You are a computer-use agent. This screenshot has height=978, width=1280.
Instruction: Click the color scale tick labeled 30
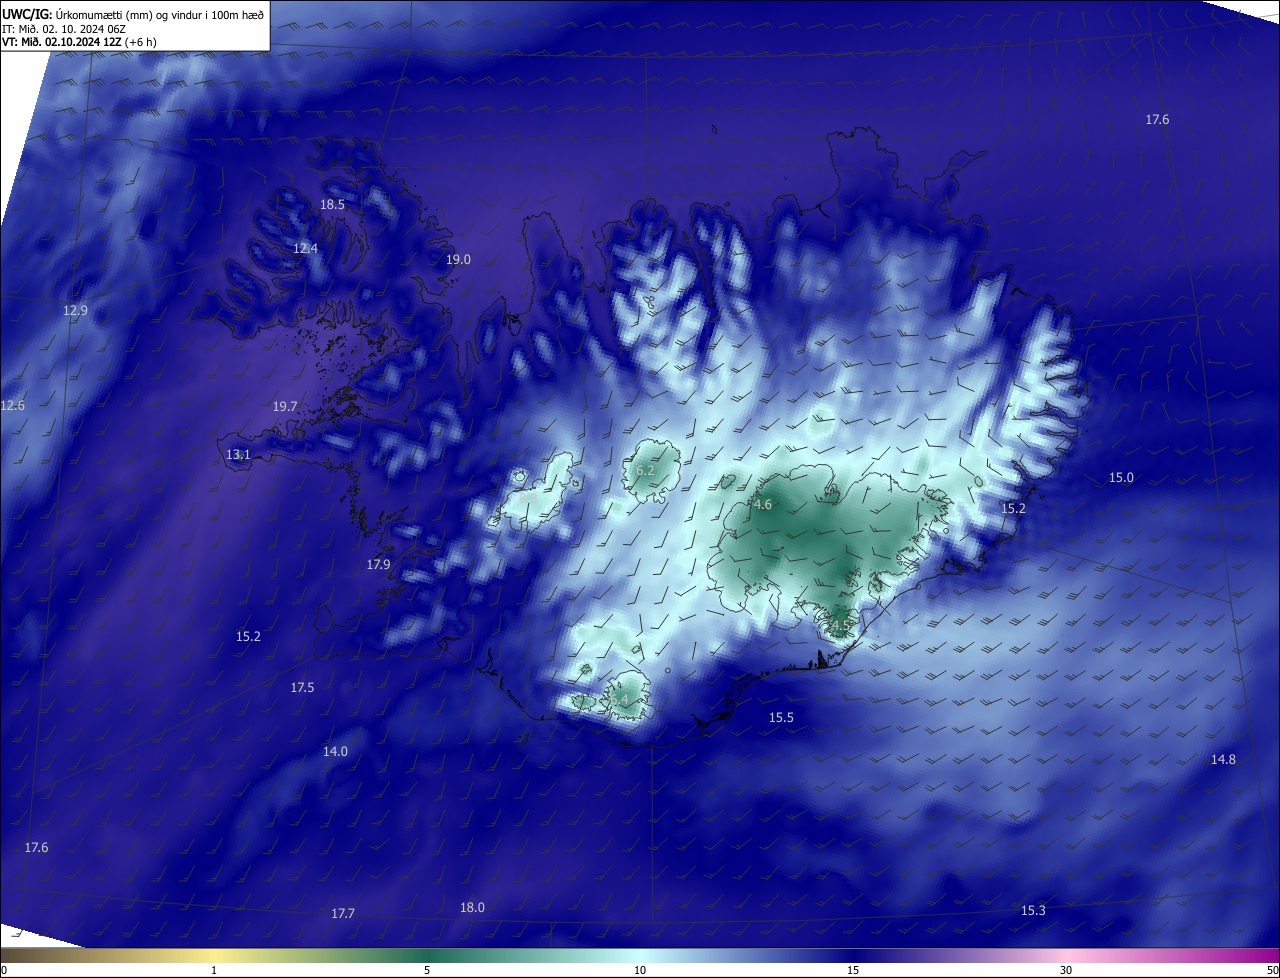pos(1066,970)
